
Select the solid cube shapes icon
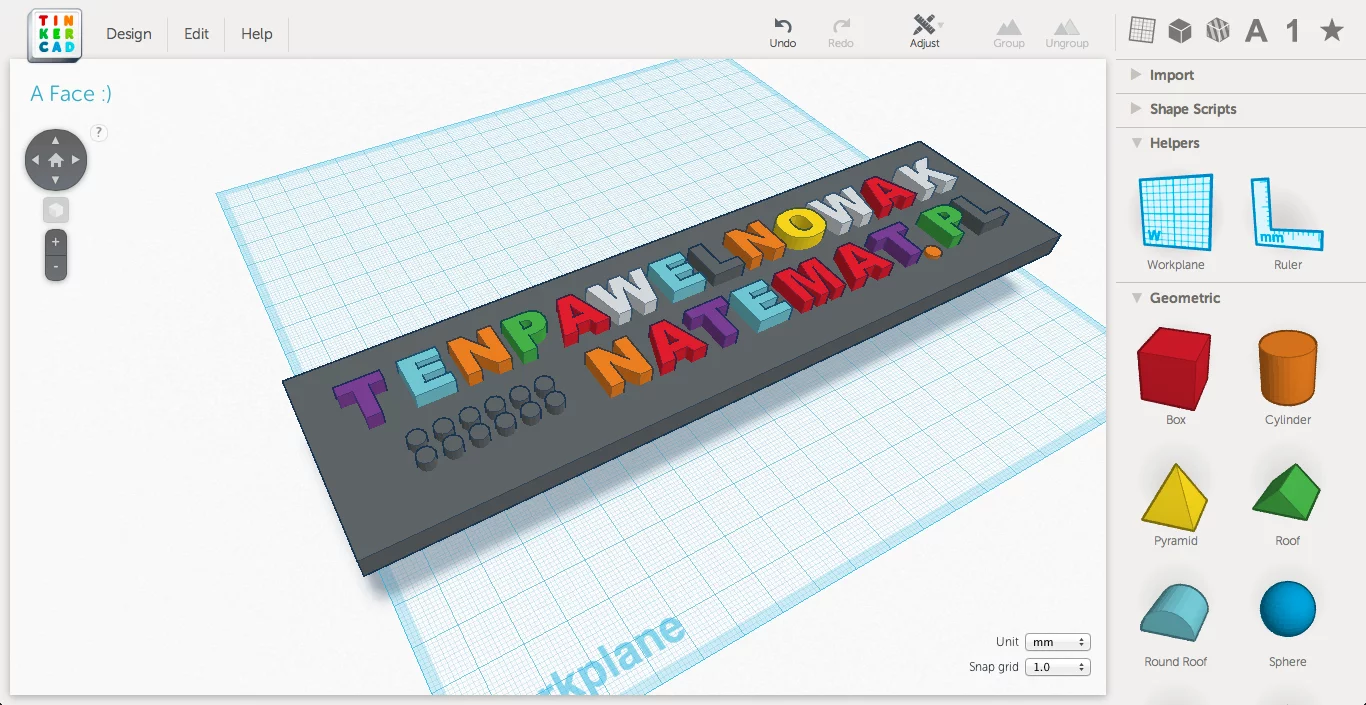[1180, 31]
